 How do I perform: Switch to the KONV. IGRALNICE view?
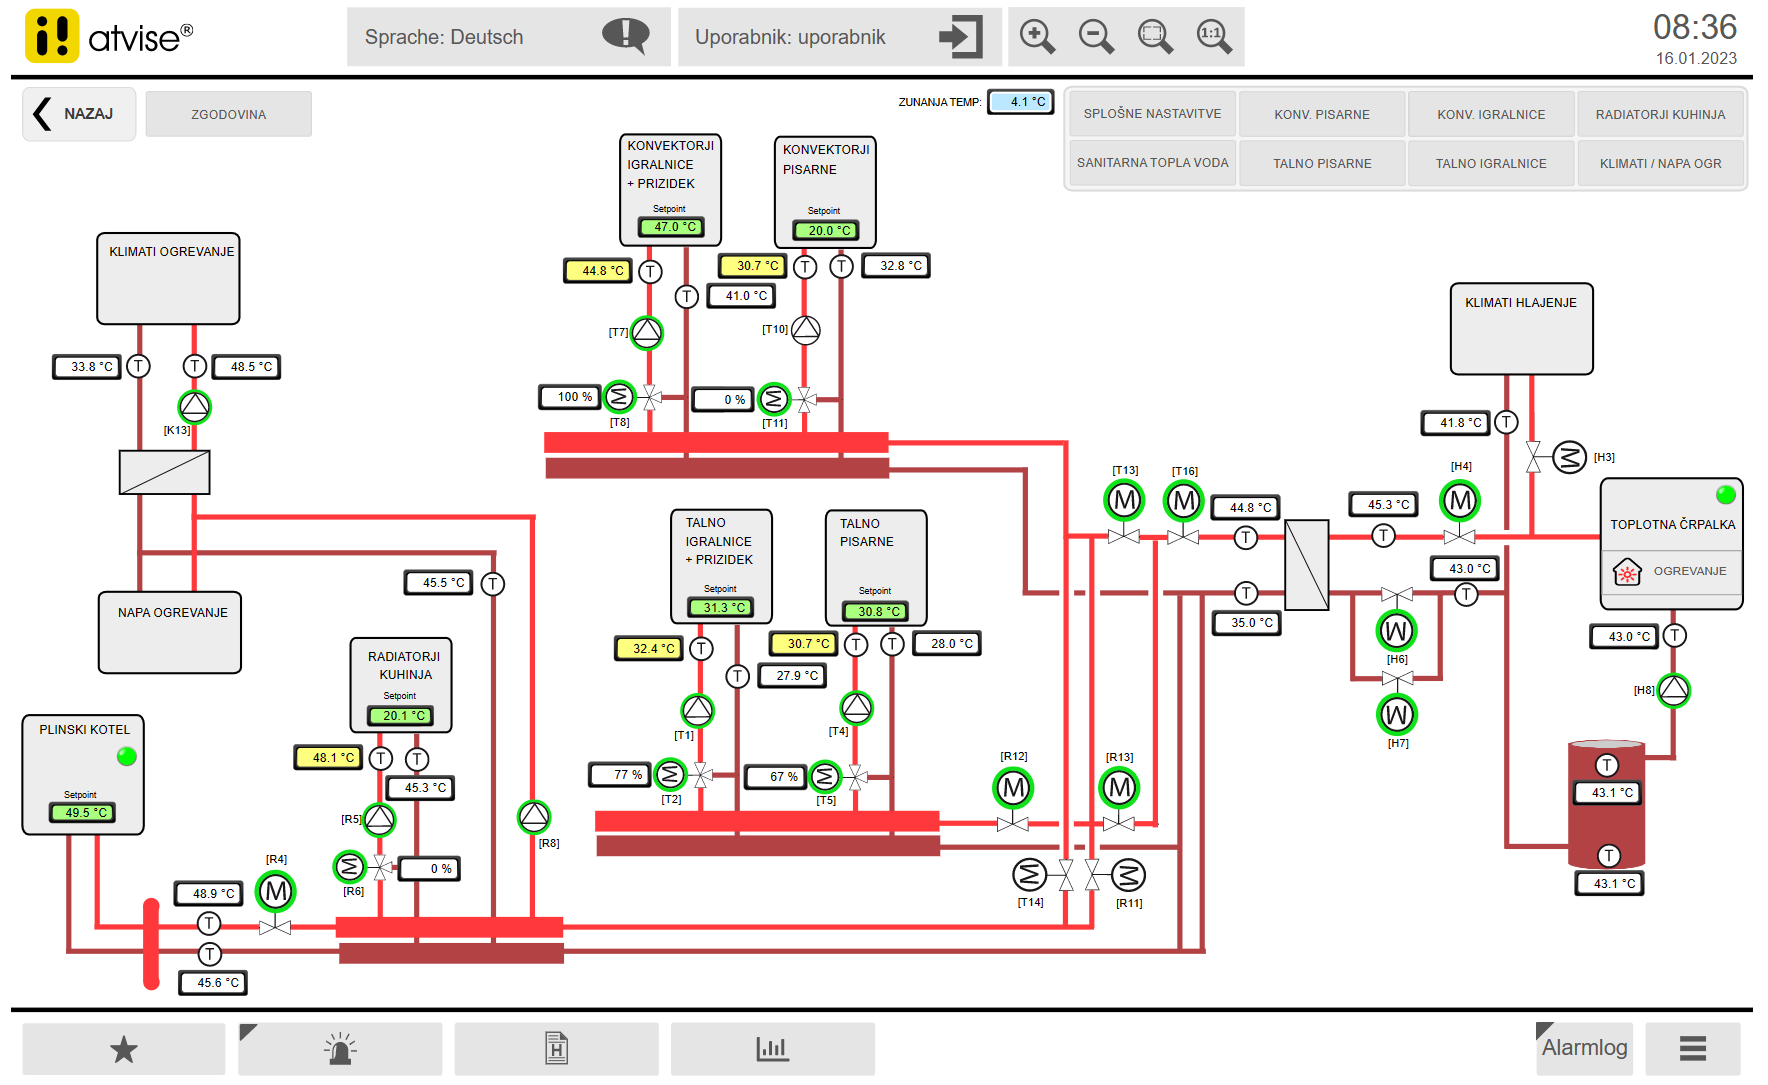pyautogui.click(x=1490, y=113)
